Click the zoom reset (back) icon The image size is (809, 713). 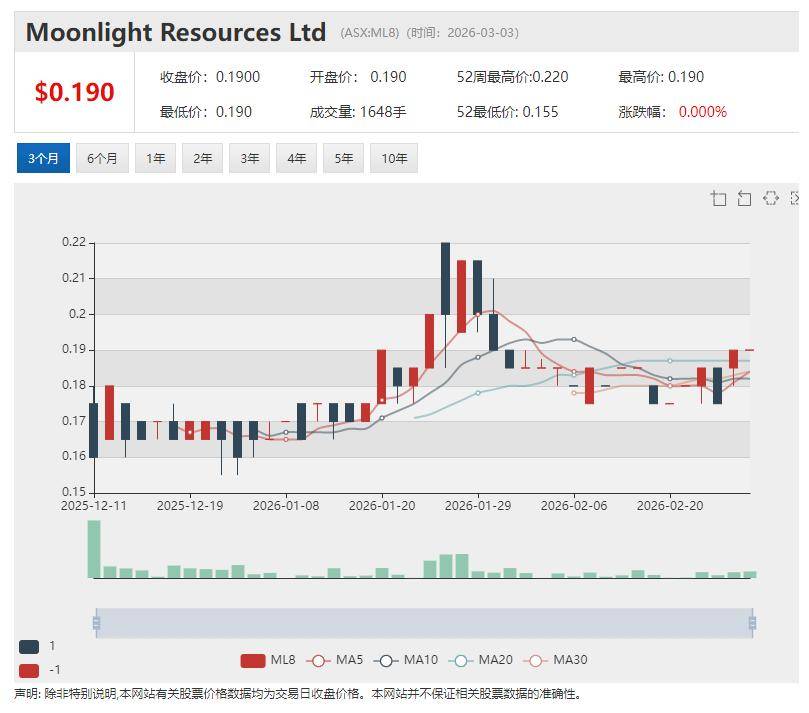click(744, 198)
